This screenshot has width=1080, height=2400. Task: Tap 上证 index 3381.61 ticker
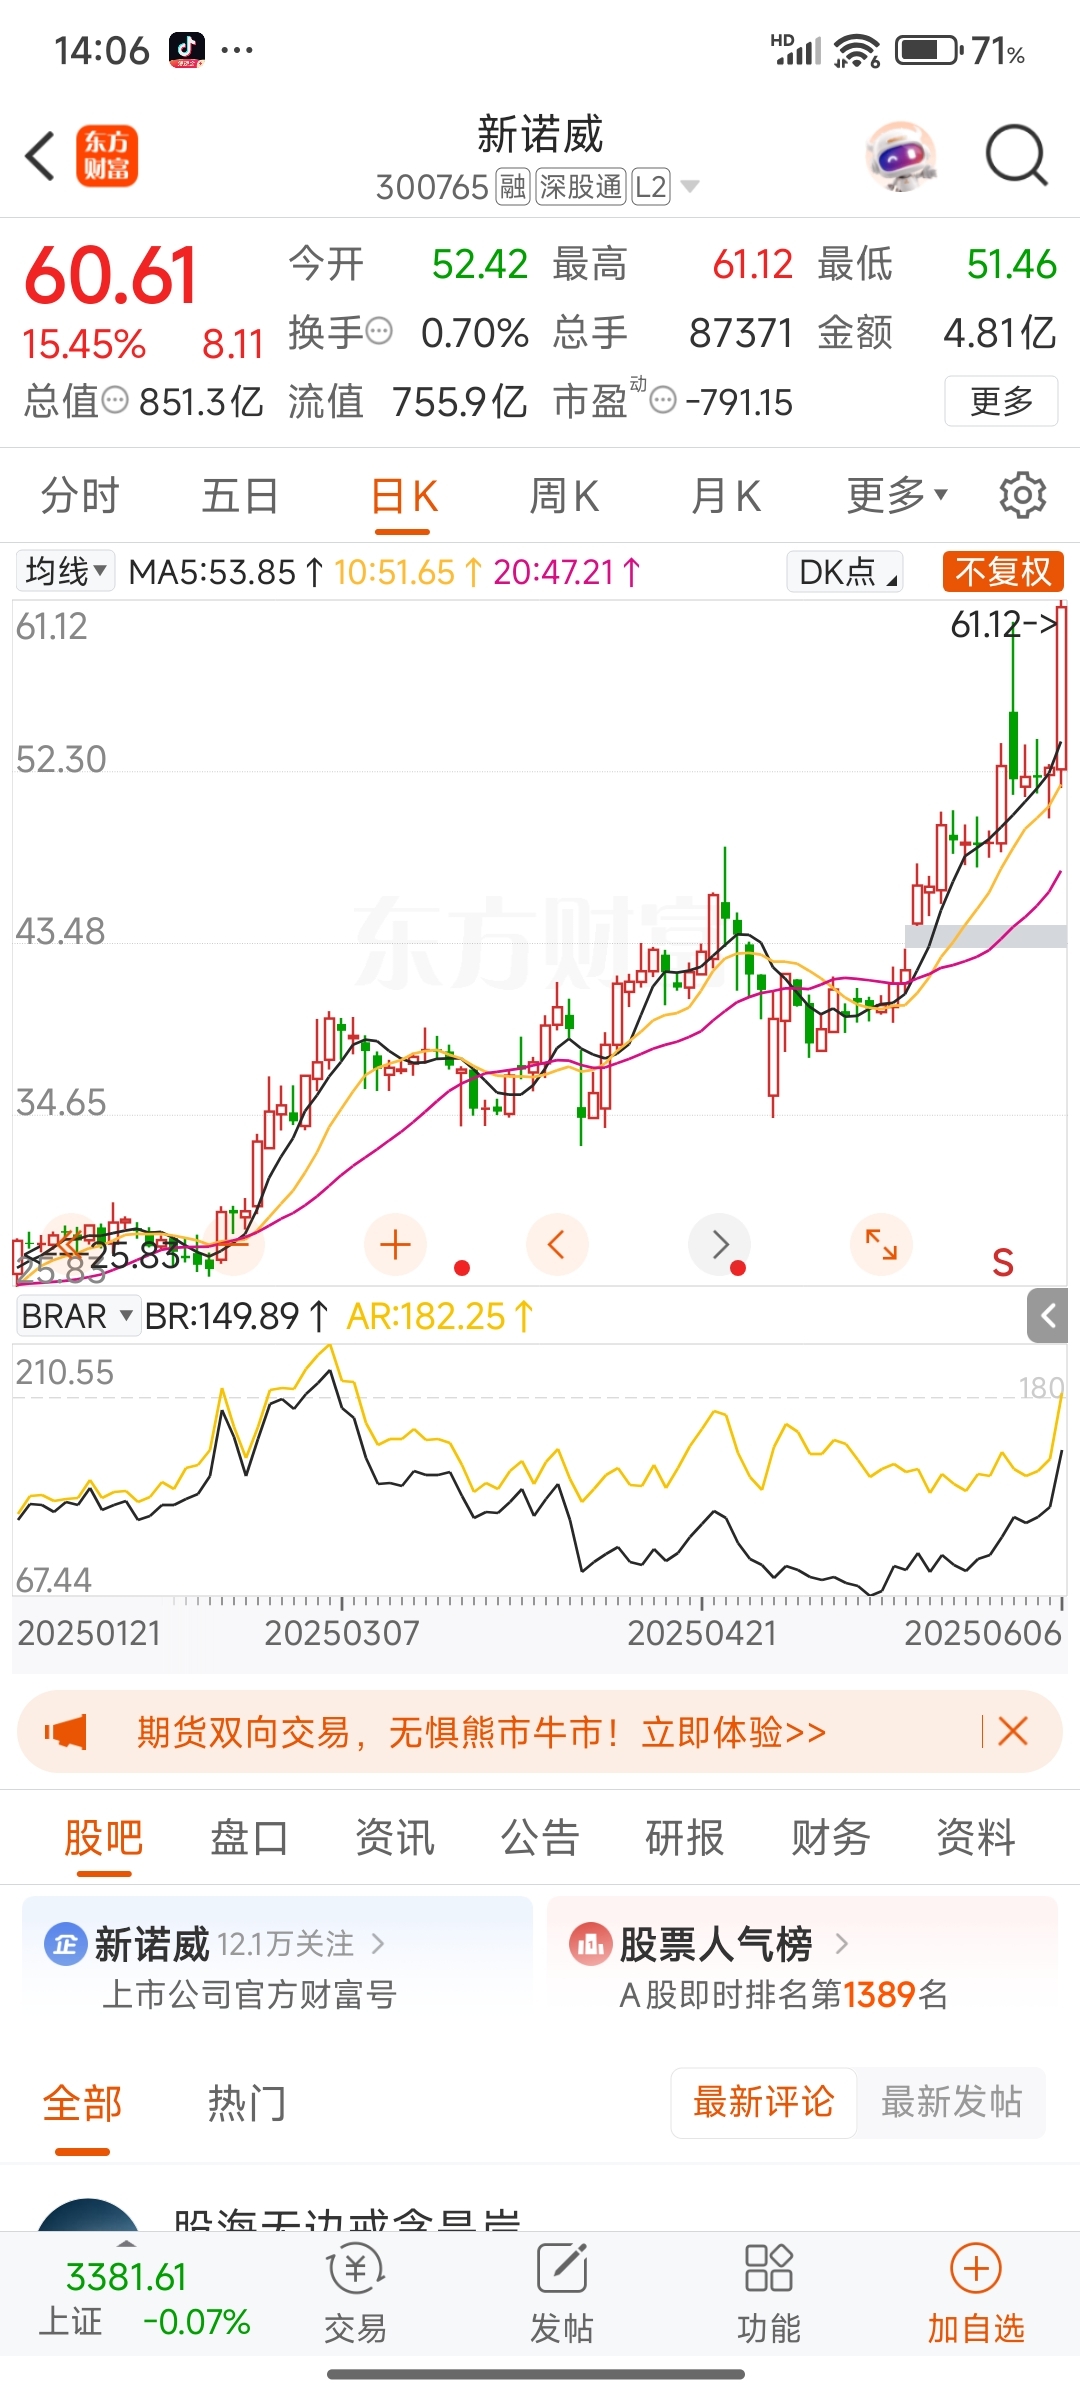144,2298
